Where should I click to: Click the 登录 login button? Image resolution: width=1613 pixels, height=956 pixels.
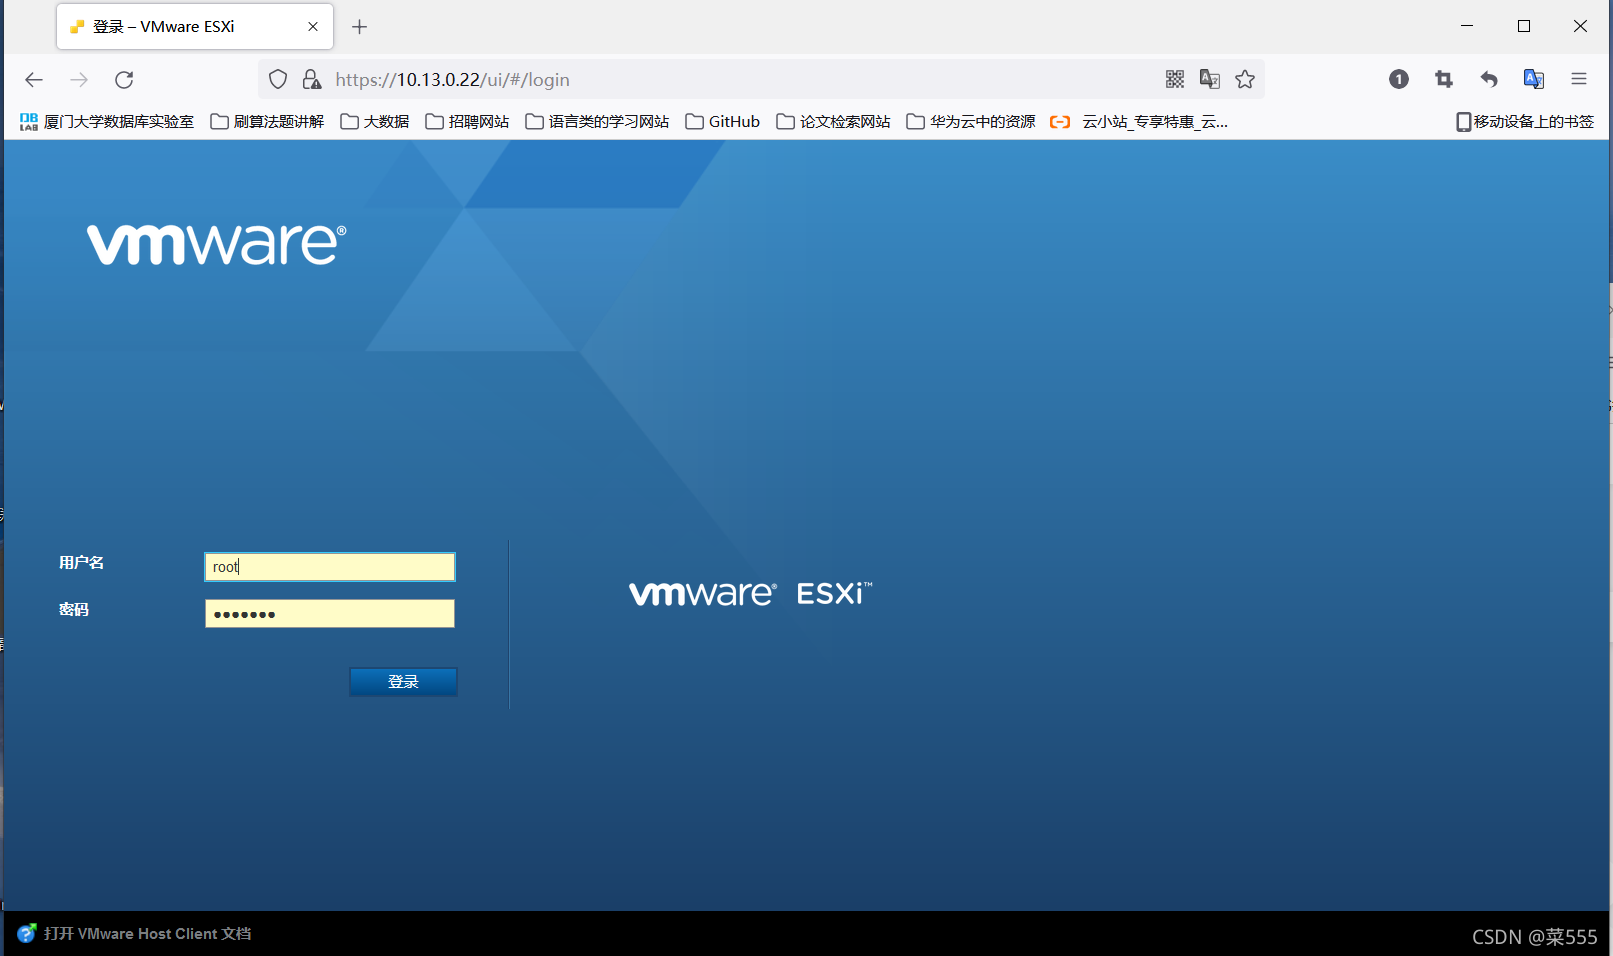(403, 682)
